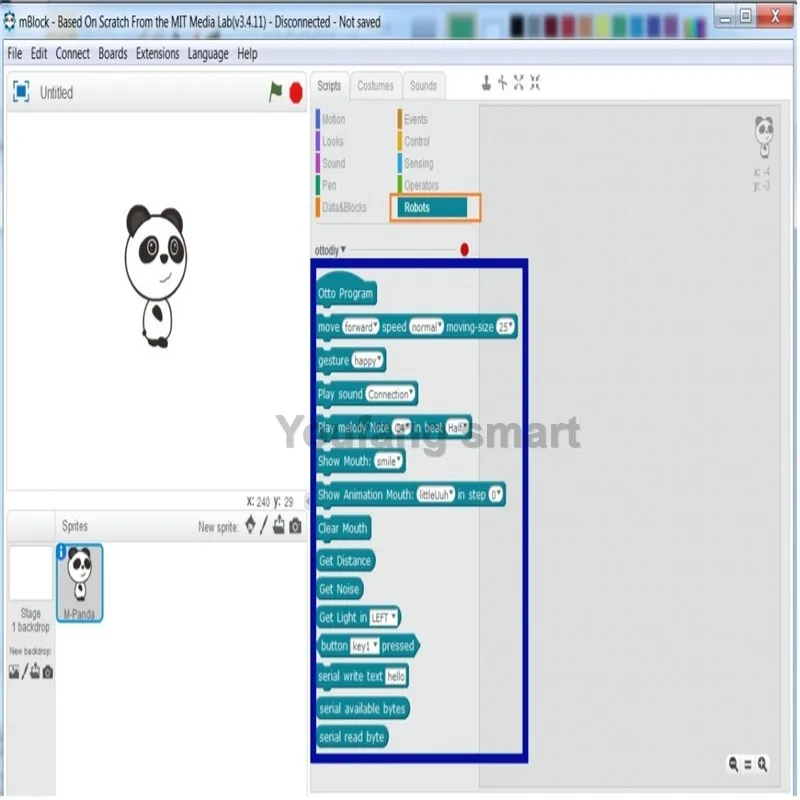Image resolution: width=800 pixels, height=800 pixels.
Task: Open the gesture 'happy' dropdown
Action: 367,361
